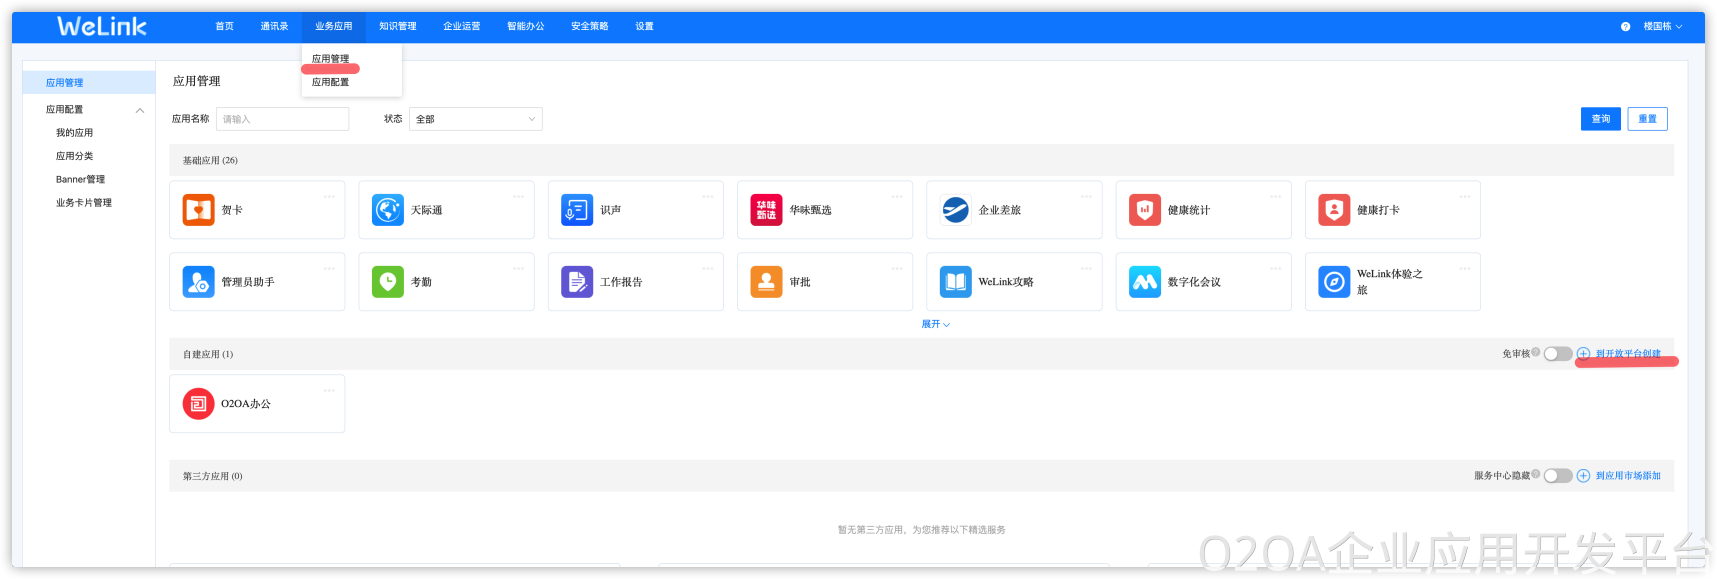Collapse the 应用配置 sidebar section

pyautogui.click(x=139, y=110)
